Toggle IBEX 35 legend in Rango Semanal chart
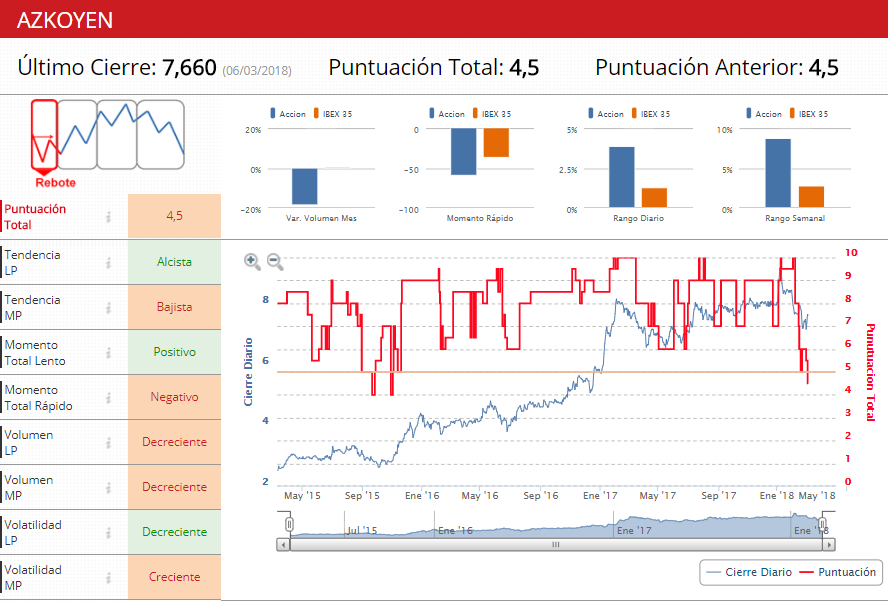889x602 pixels. coord(808,114)
